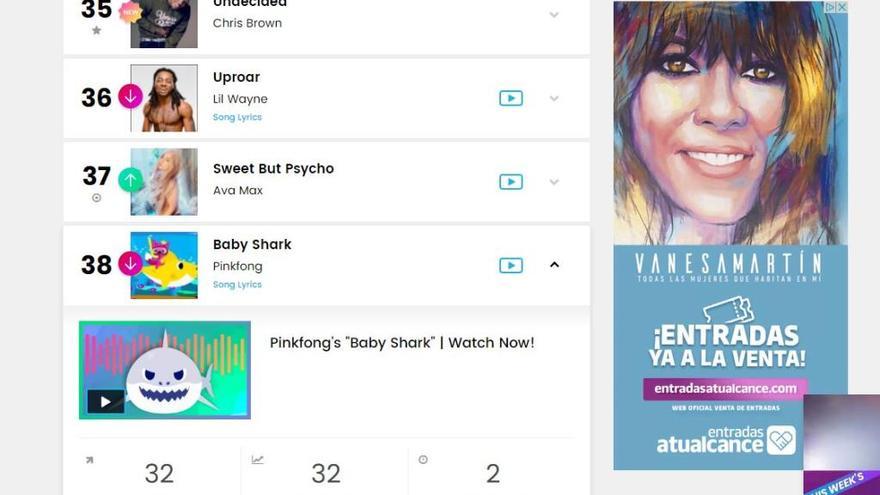Image resolution: width=880 pixels, height=495 pixels.
Task: Click the Pinkfong's "Baby Shark" Watch Now title
Action: [402, 343]
